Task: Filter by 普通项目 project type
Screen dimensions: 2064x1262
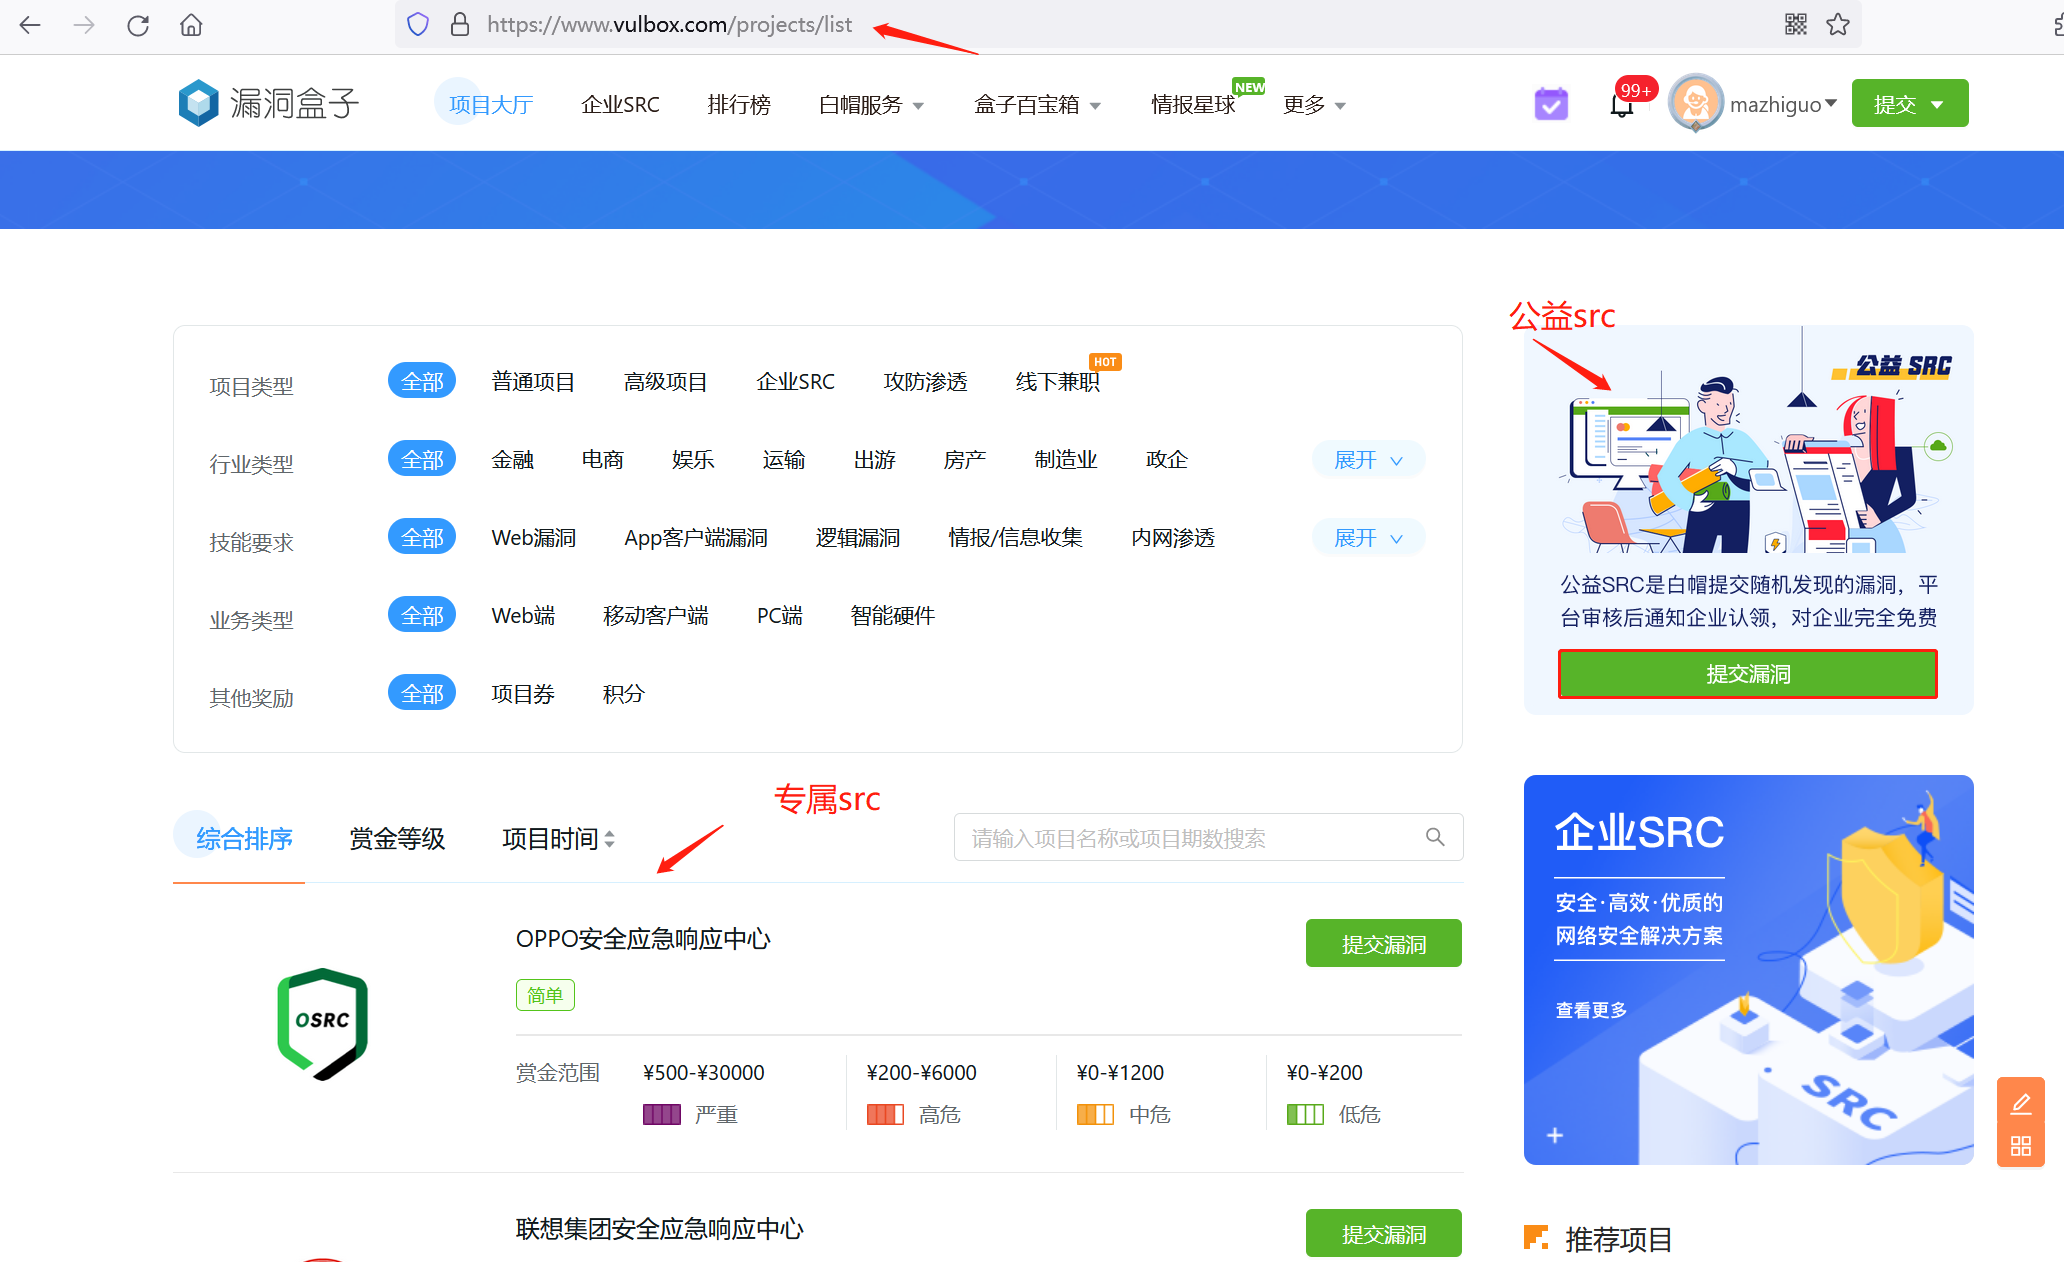Action: (533, 381)
